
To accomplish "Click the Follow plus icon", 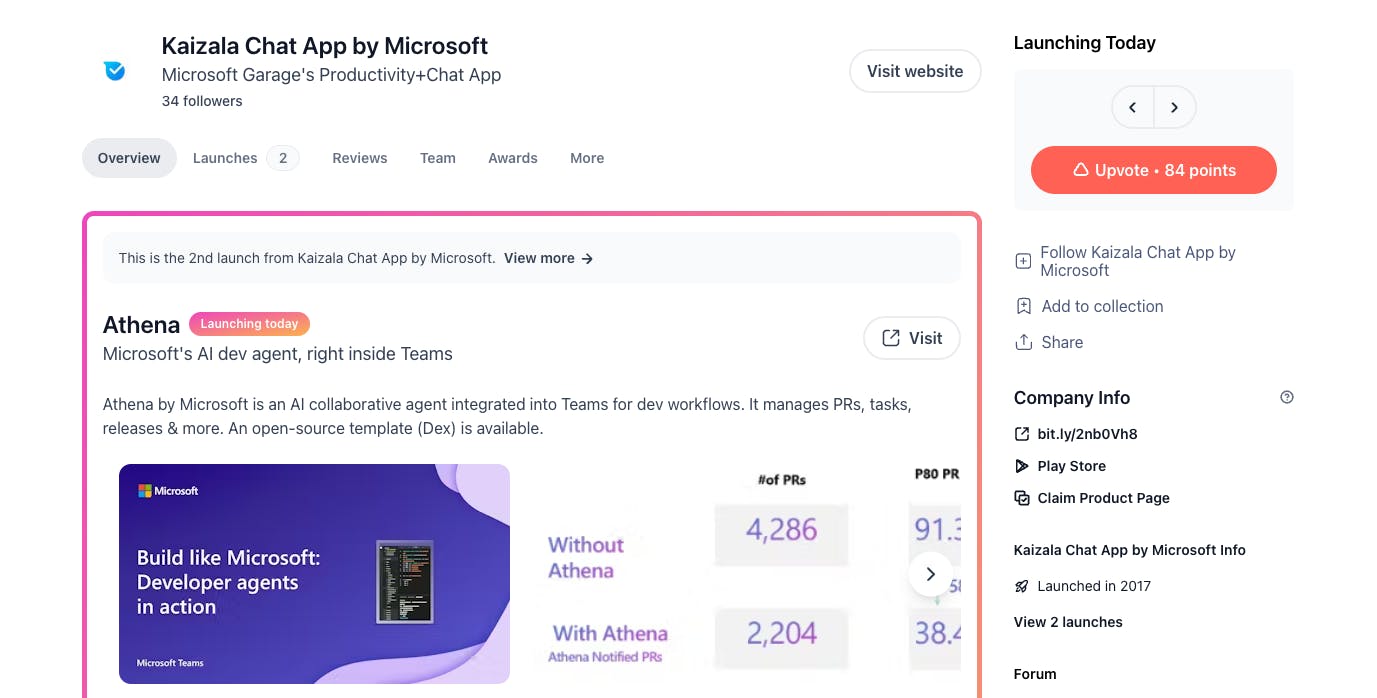I will click(x=1023, y=261).
